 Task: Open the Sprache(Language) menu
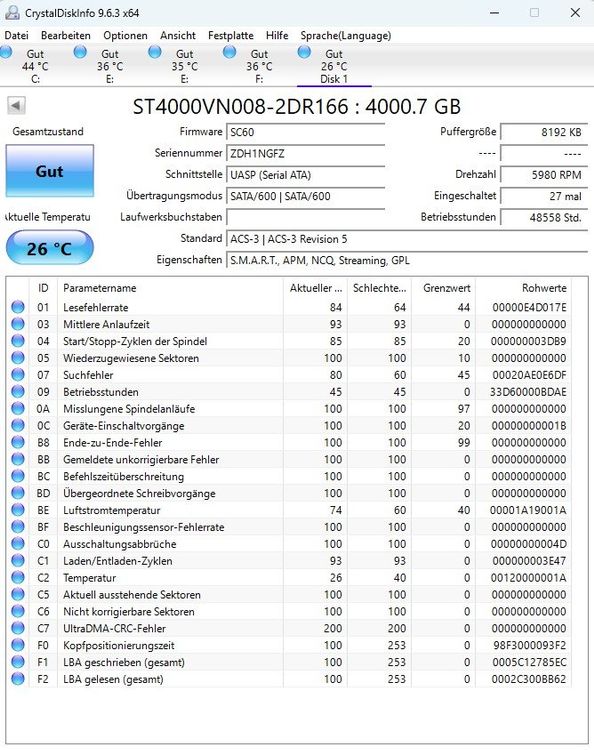click(x=346, y=35)
